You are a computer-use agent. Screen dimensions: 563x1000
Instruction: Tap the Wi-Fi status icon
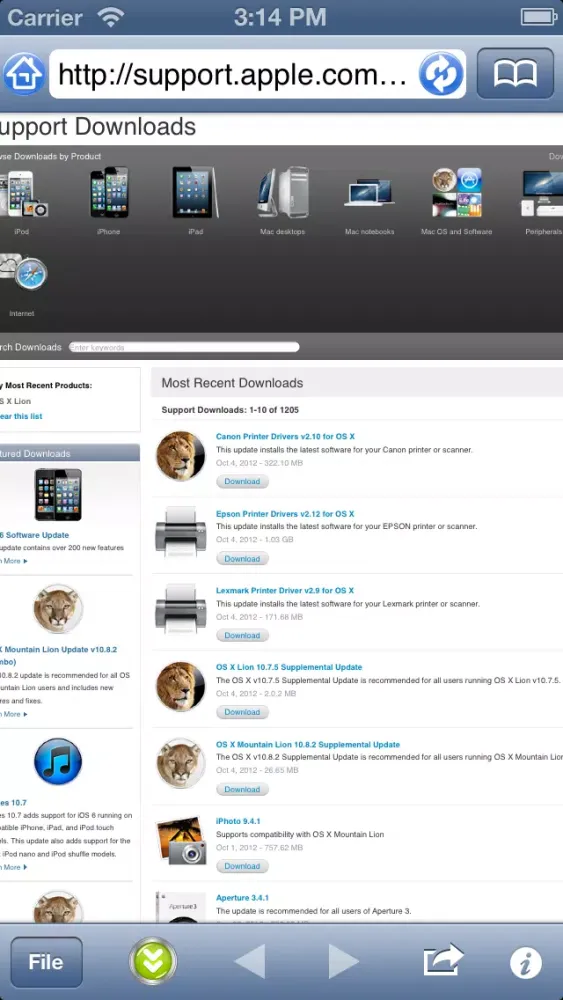tap(111, 17)
